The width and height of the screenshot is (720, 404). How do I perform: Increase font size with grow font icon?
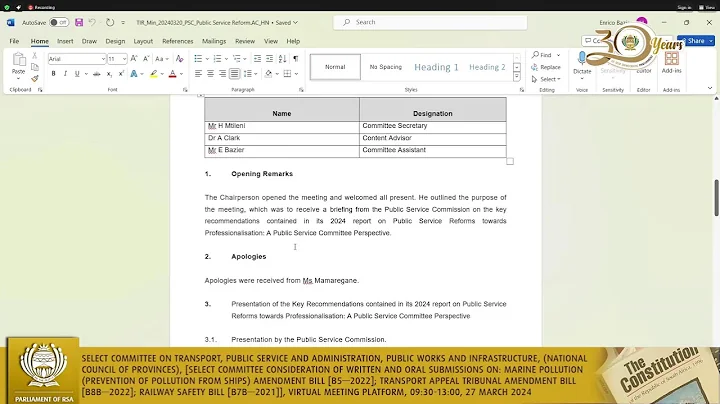point(134,59)
